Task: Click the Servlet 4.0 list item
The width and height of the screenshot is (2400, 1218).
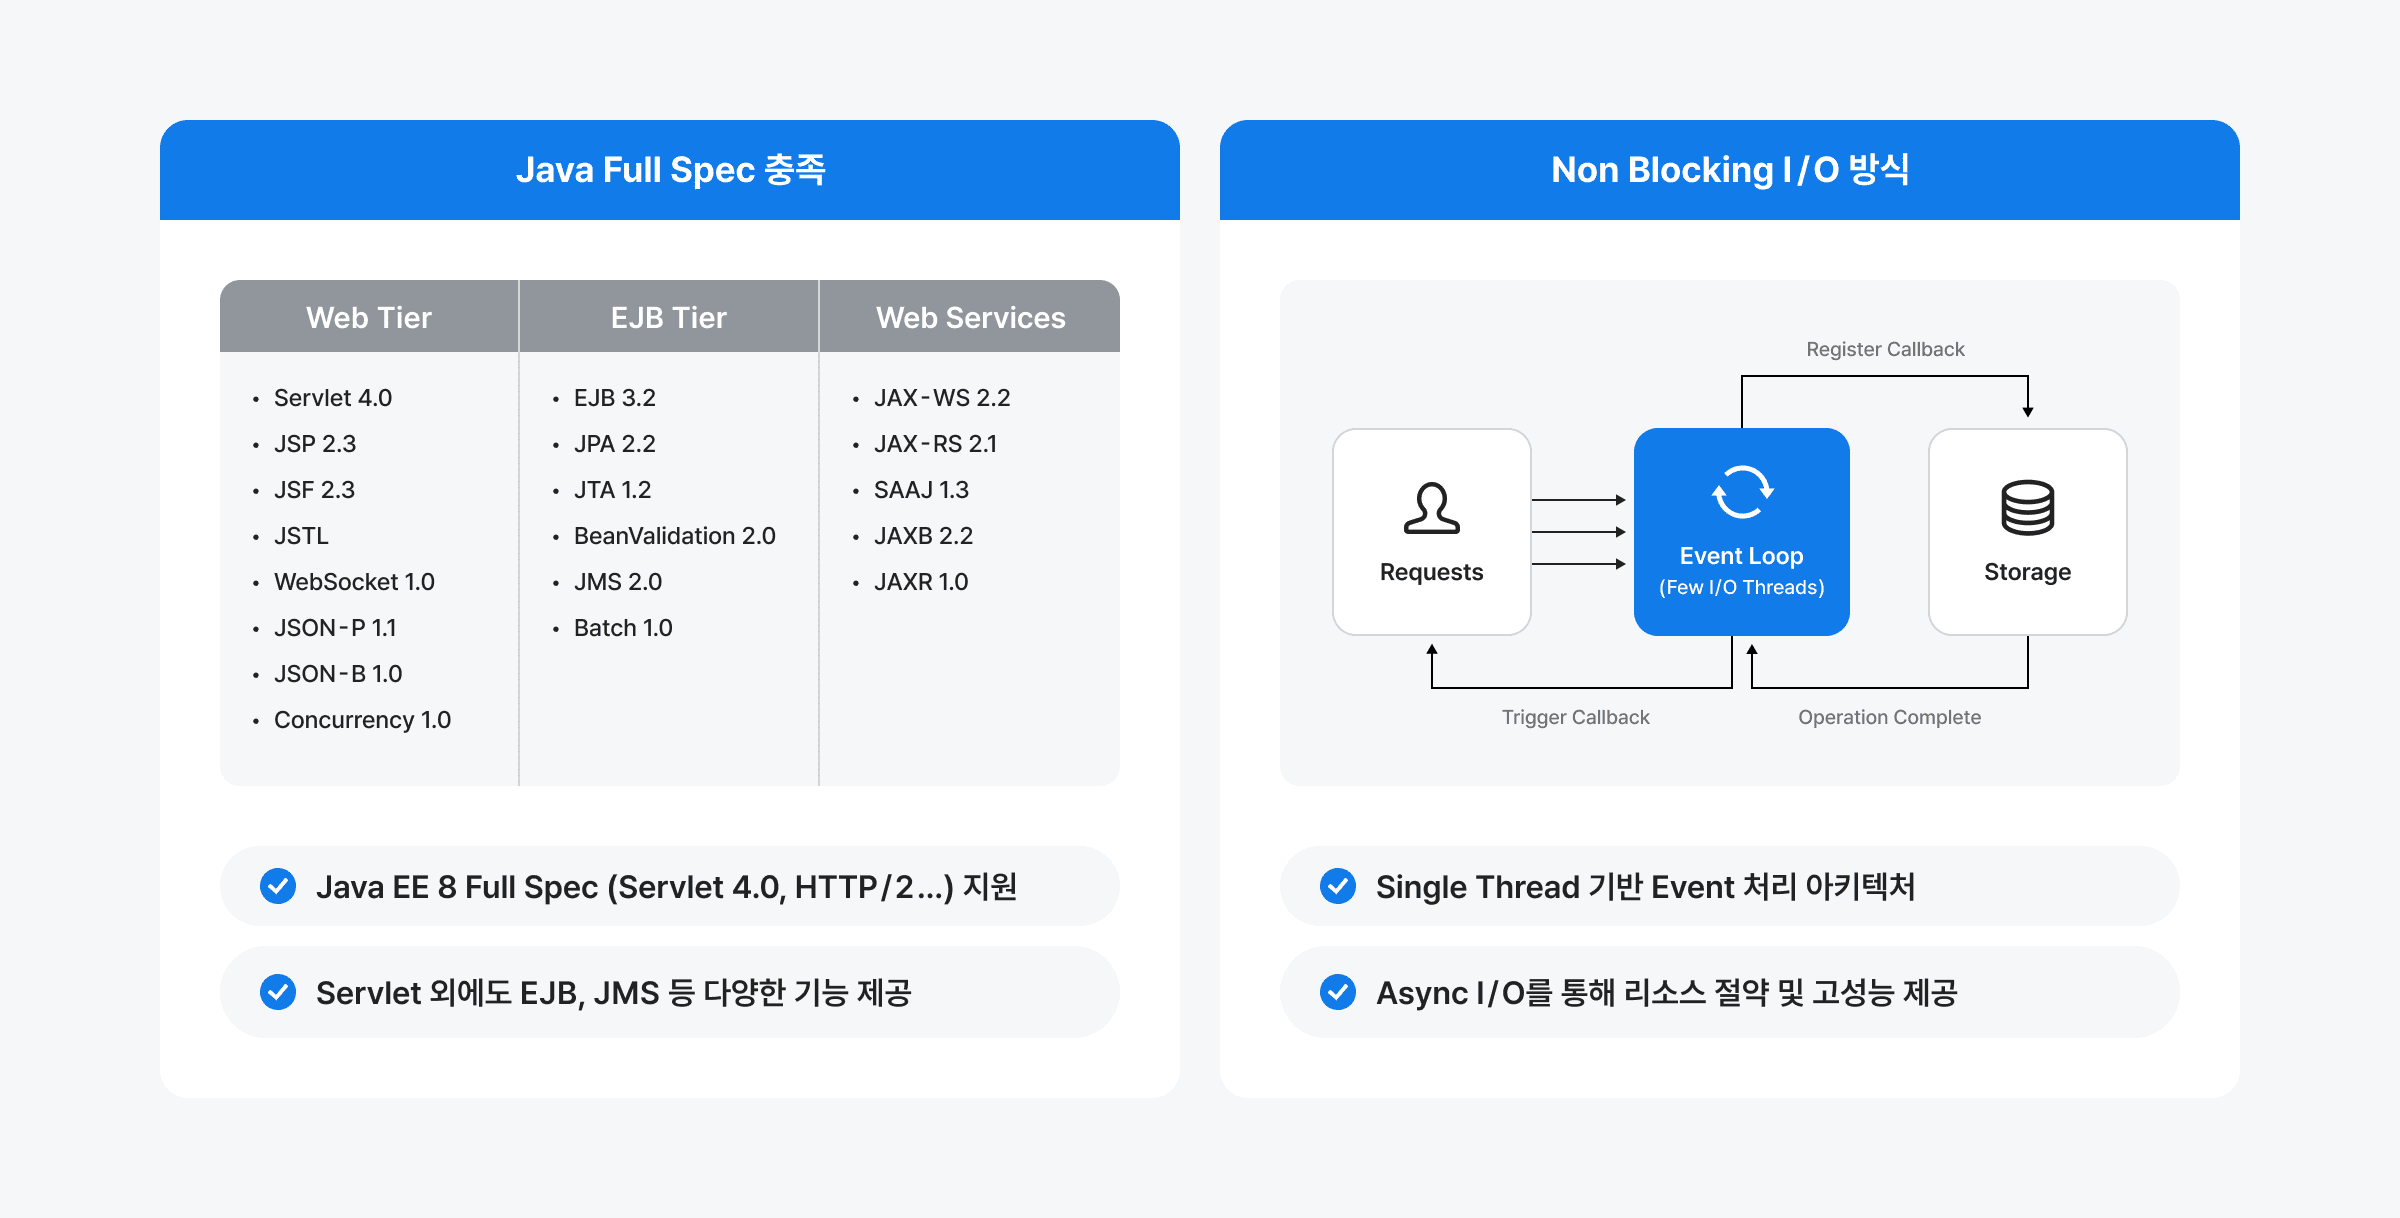Action: [x=333, y=398]
